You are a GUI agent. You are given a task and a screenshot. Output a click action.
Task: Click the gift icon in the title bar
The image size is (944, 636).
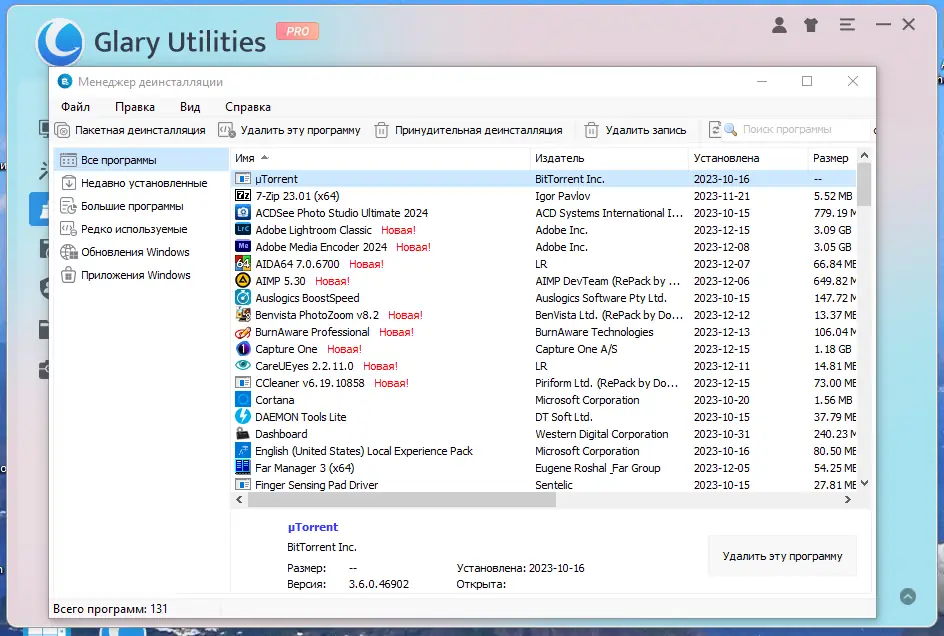pos(811,25)
